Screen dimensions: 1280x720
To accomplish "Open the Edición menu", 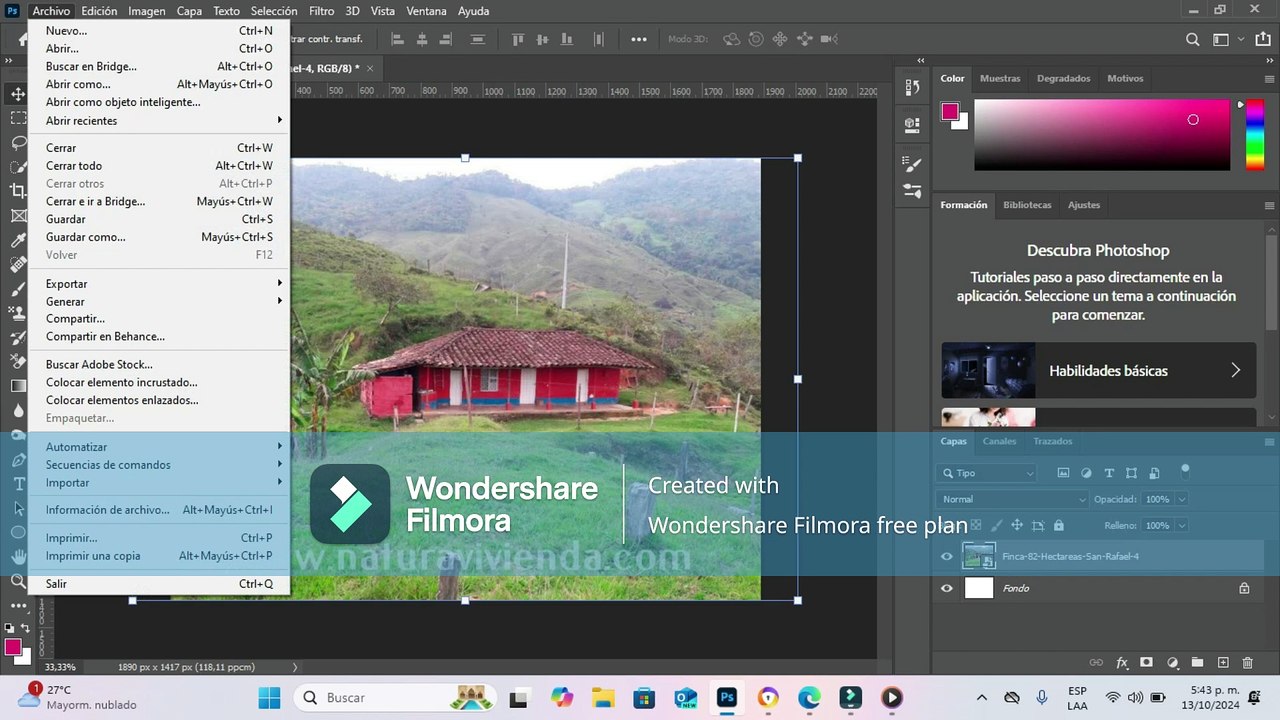I will tap(99, 11).
